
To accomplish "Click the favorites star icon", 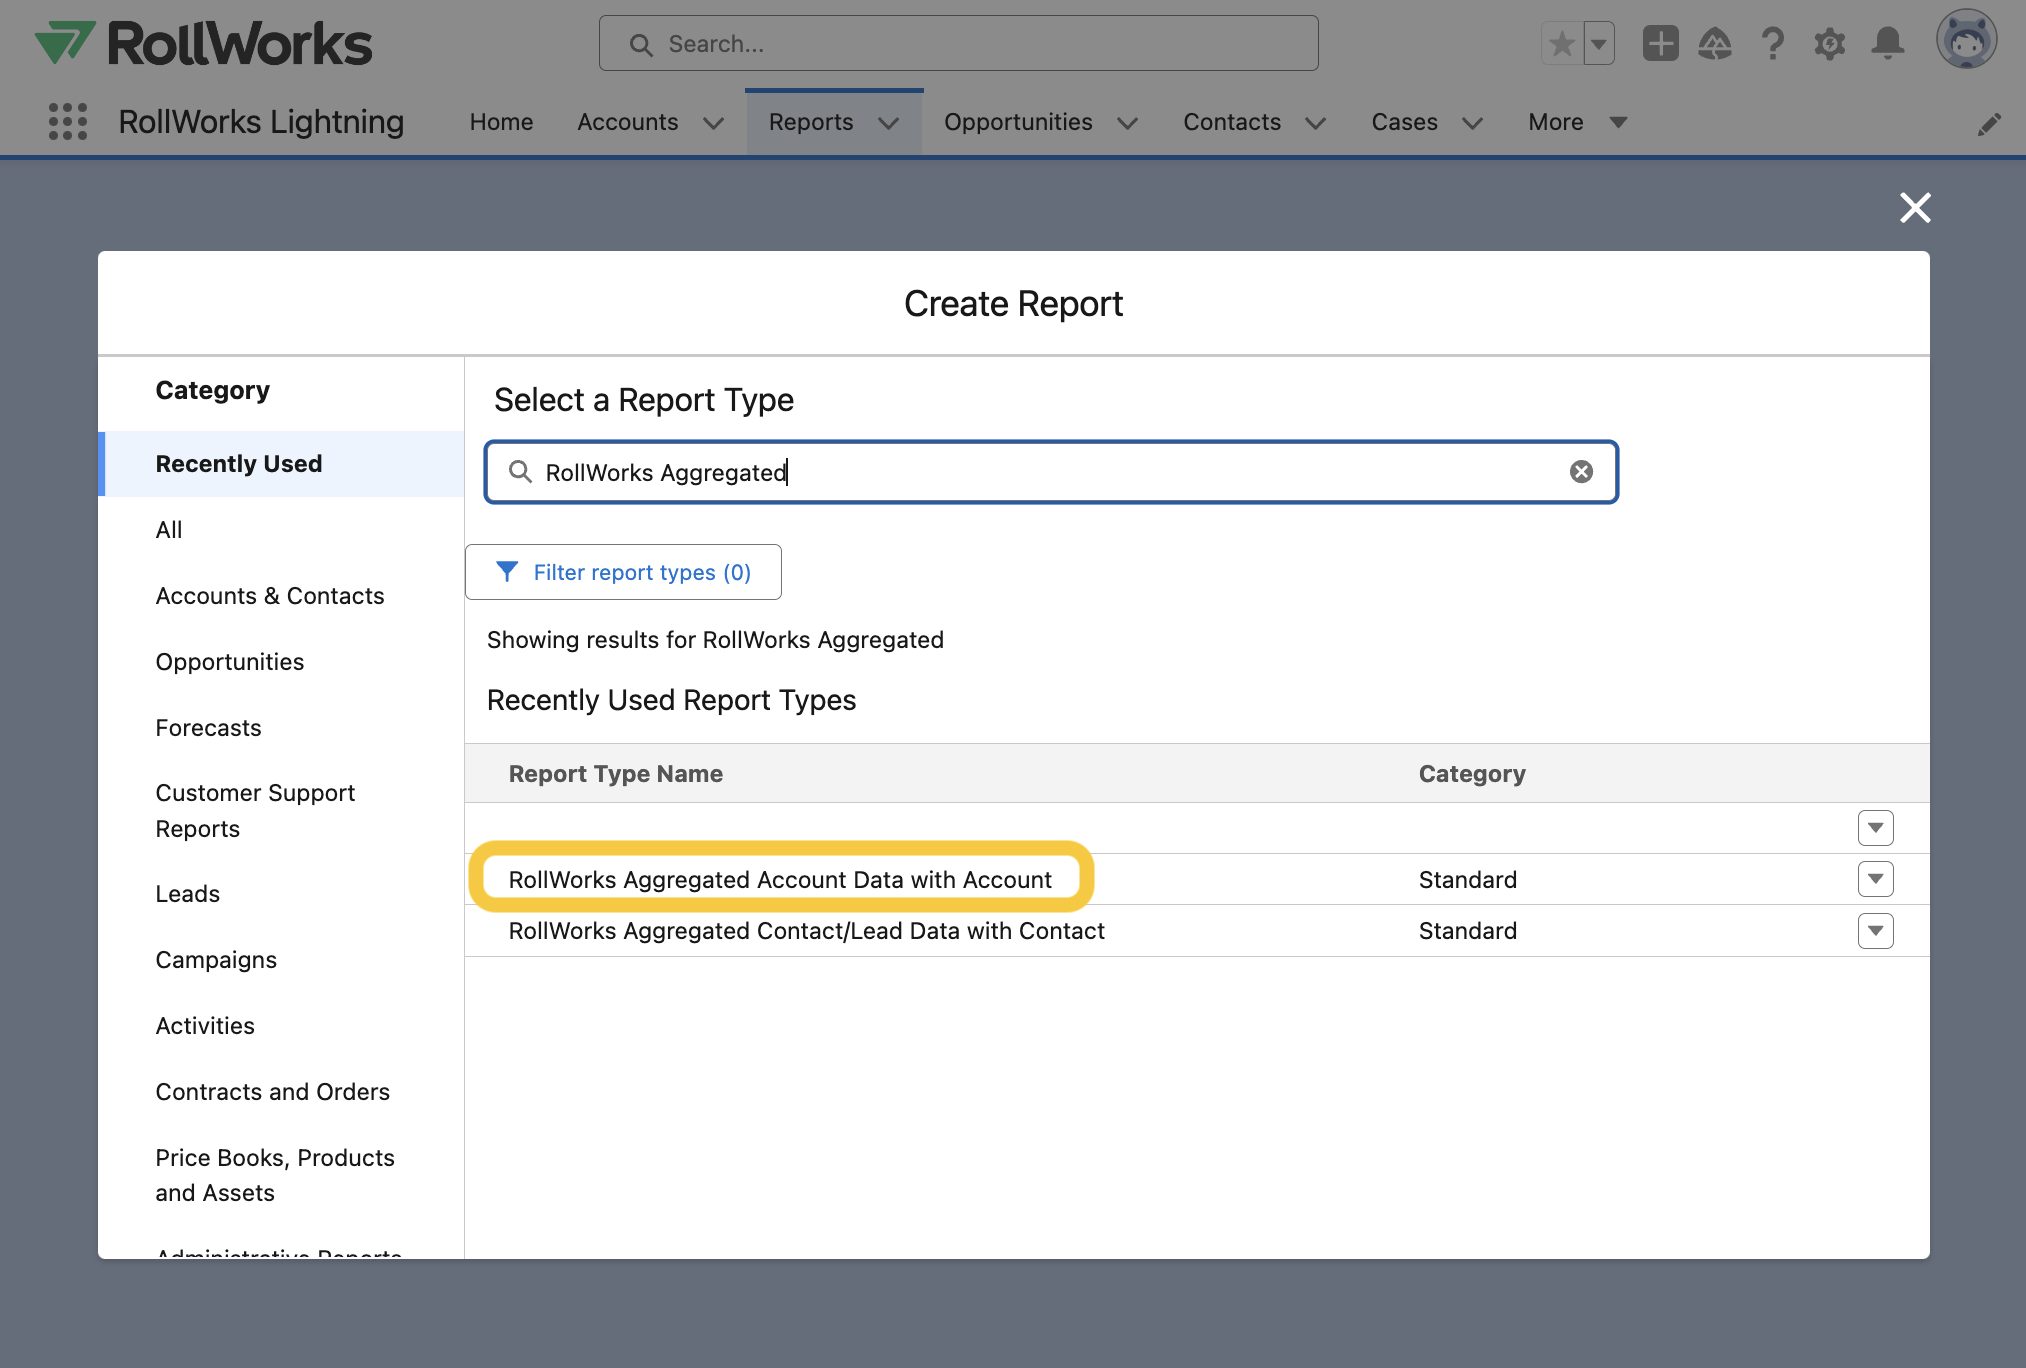I will click(x=1562, y=43).
